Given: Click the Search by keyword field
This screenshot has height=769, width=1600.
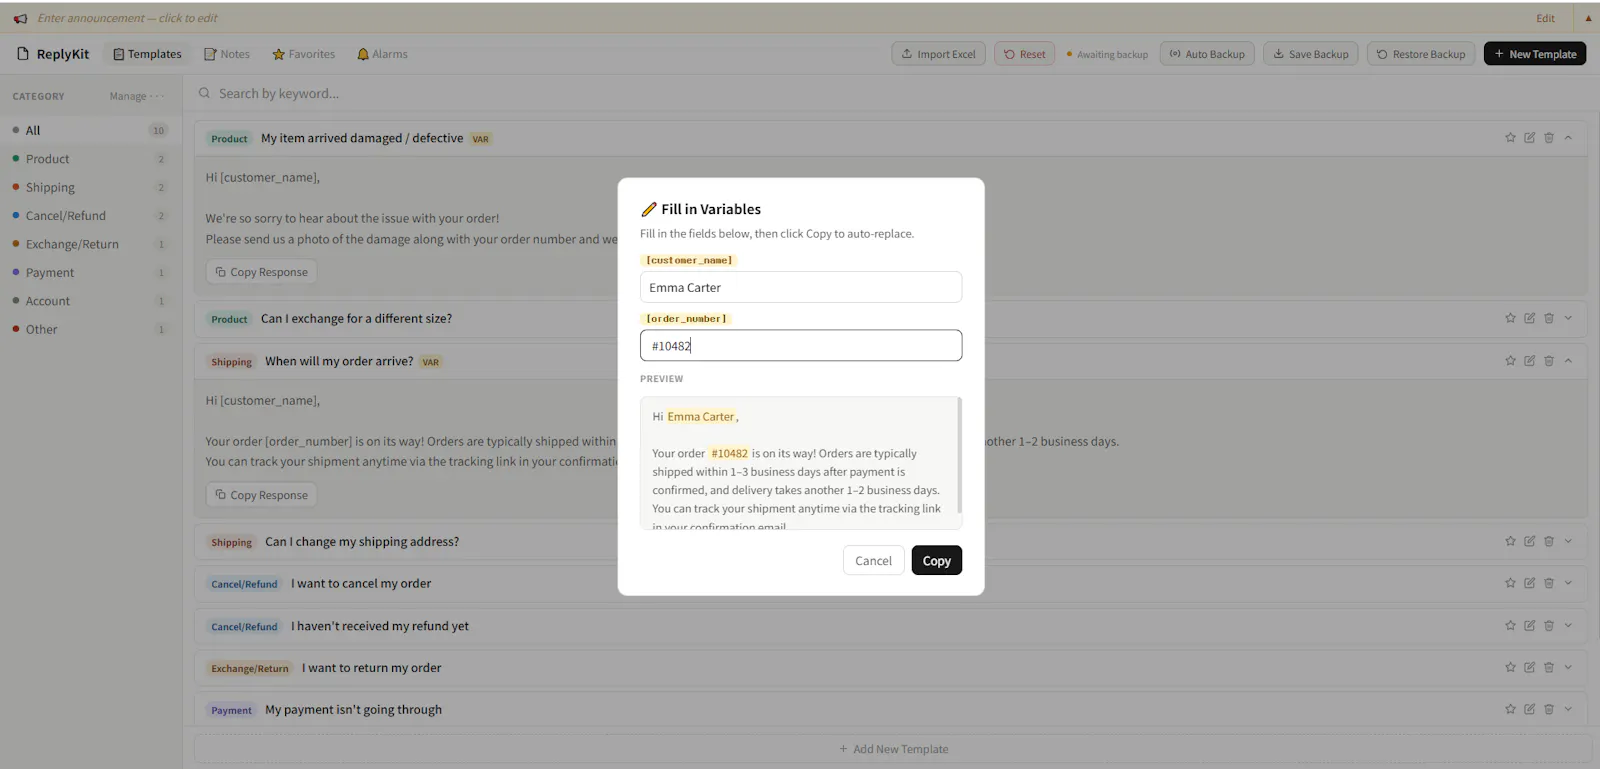Looking at the screenshot, I should pyautogui.click(x=890, y=93).
